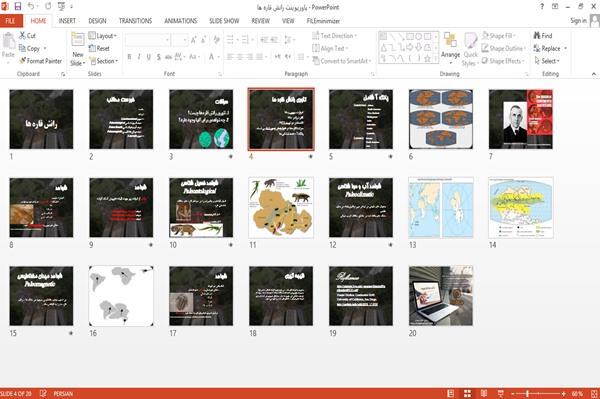Viewport: 600px width, 399px height.
Task: Switch to Normal view in status bar
Action: (x=451, y=393)
